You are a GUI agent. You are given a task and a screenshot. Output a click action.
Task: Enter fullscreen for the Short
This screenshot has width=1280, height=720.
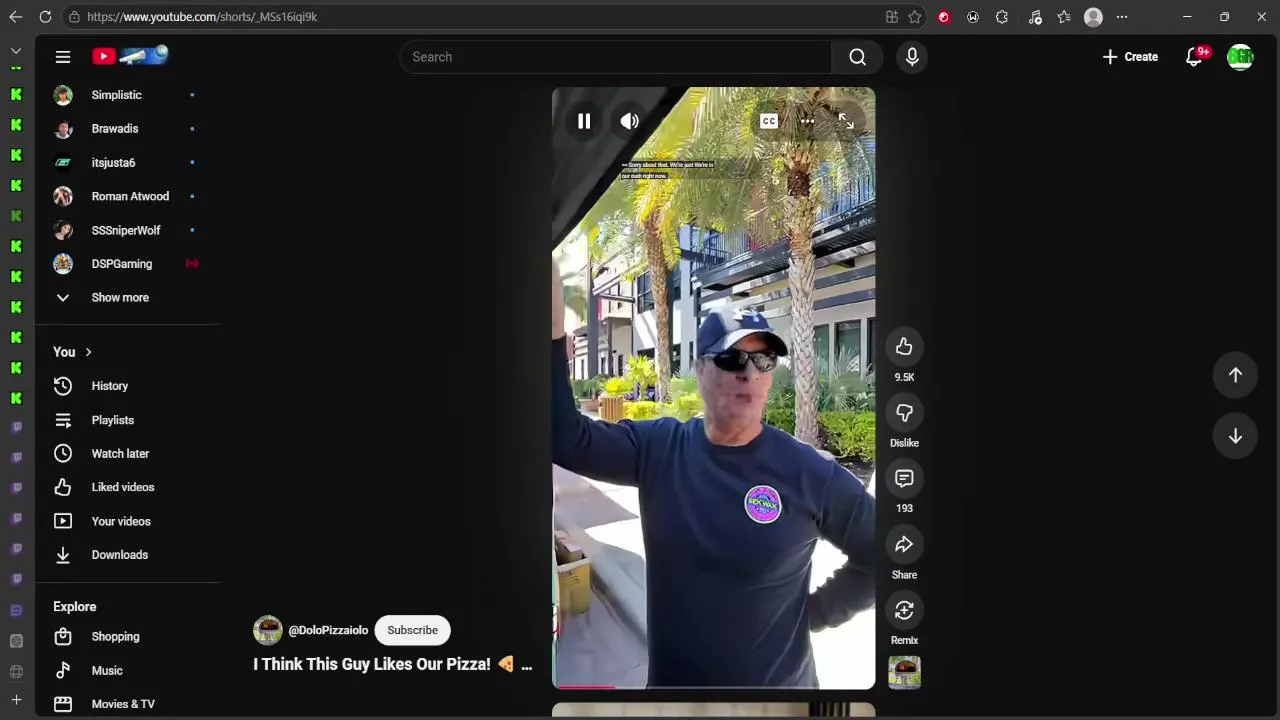click(846, 121)
